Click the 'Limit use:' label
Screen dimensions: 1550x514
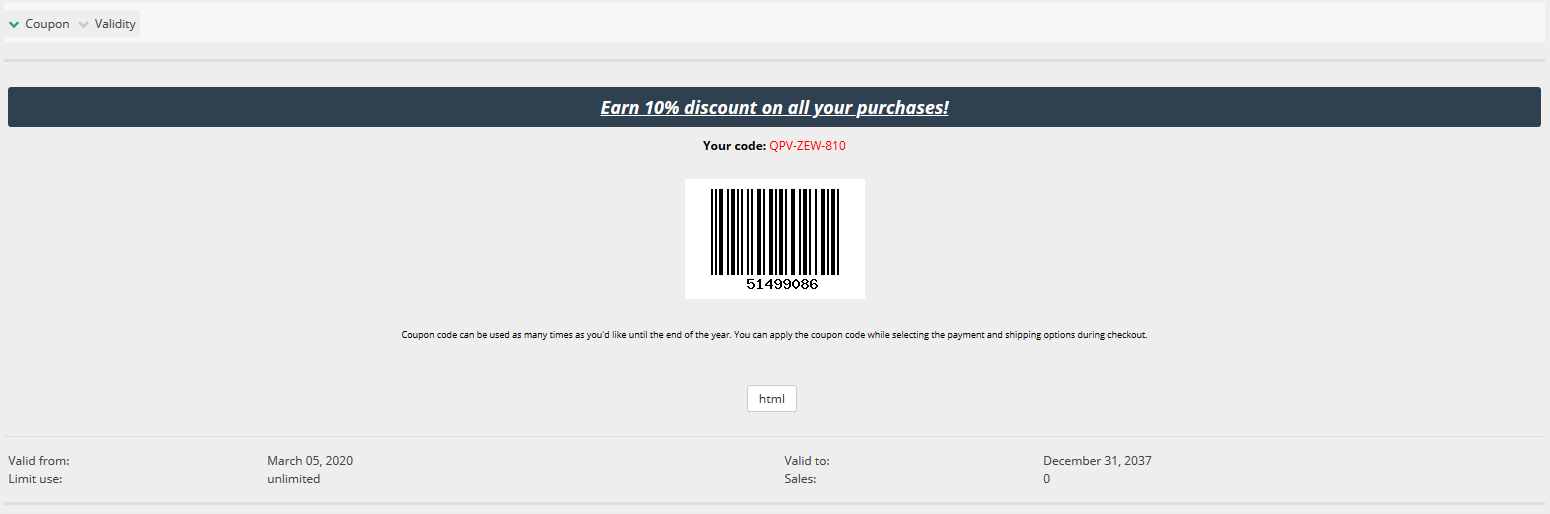pyautogui.click(x=36, y=479)
